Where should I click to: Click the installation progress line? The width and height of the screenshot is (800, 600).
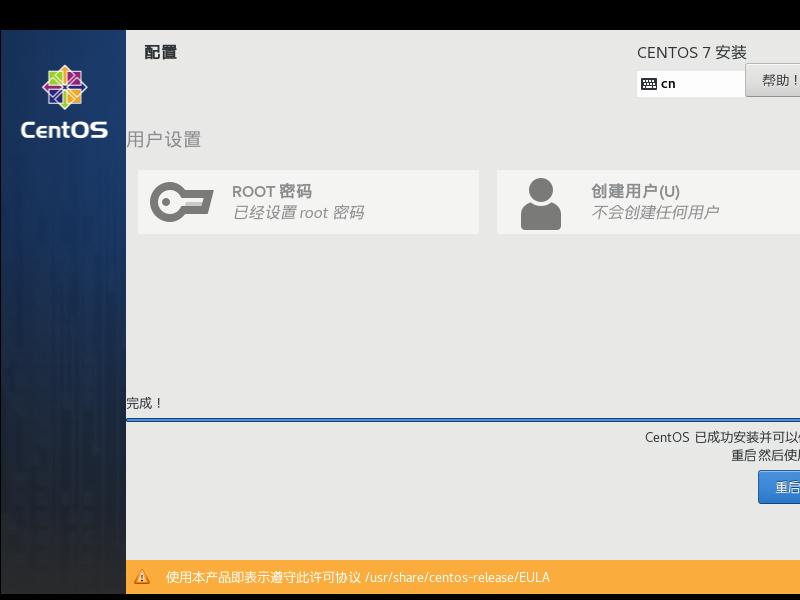tap(460, 421)
